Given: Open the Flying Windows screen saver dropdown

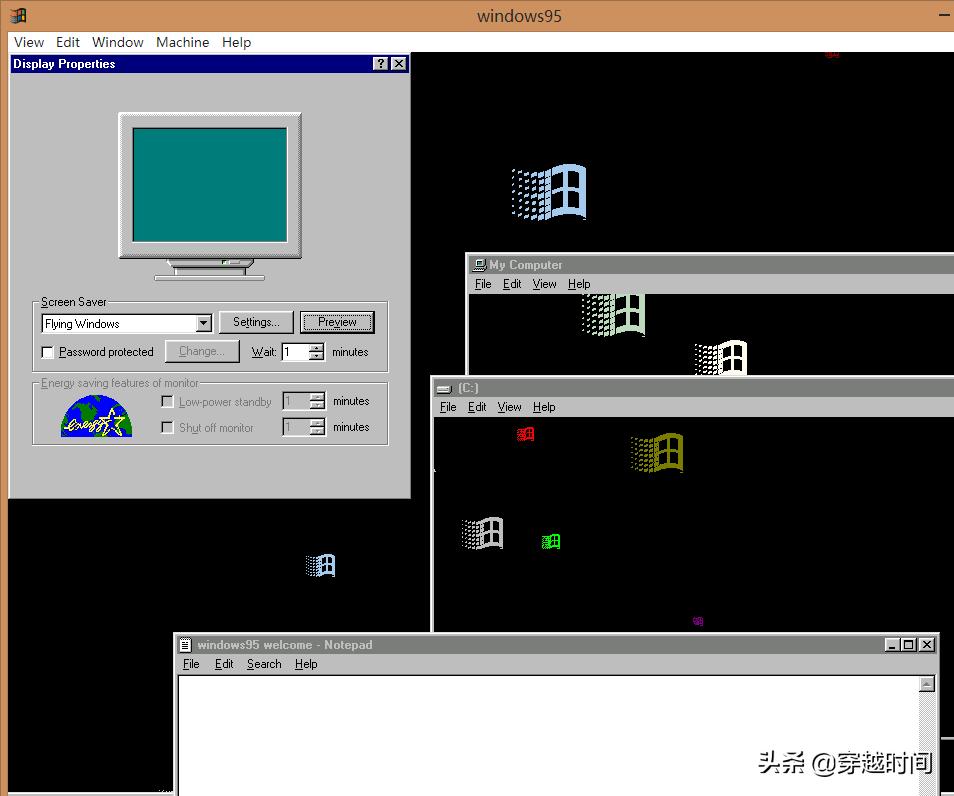Looking at the screenshot, I should [203, 322].
